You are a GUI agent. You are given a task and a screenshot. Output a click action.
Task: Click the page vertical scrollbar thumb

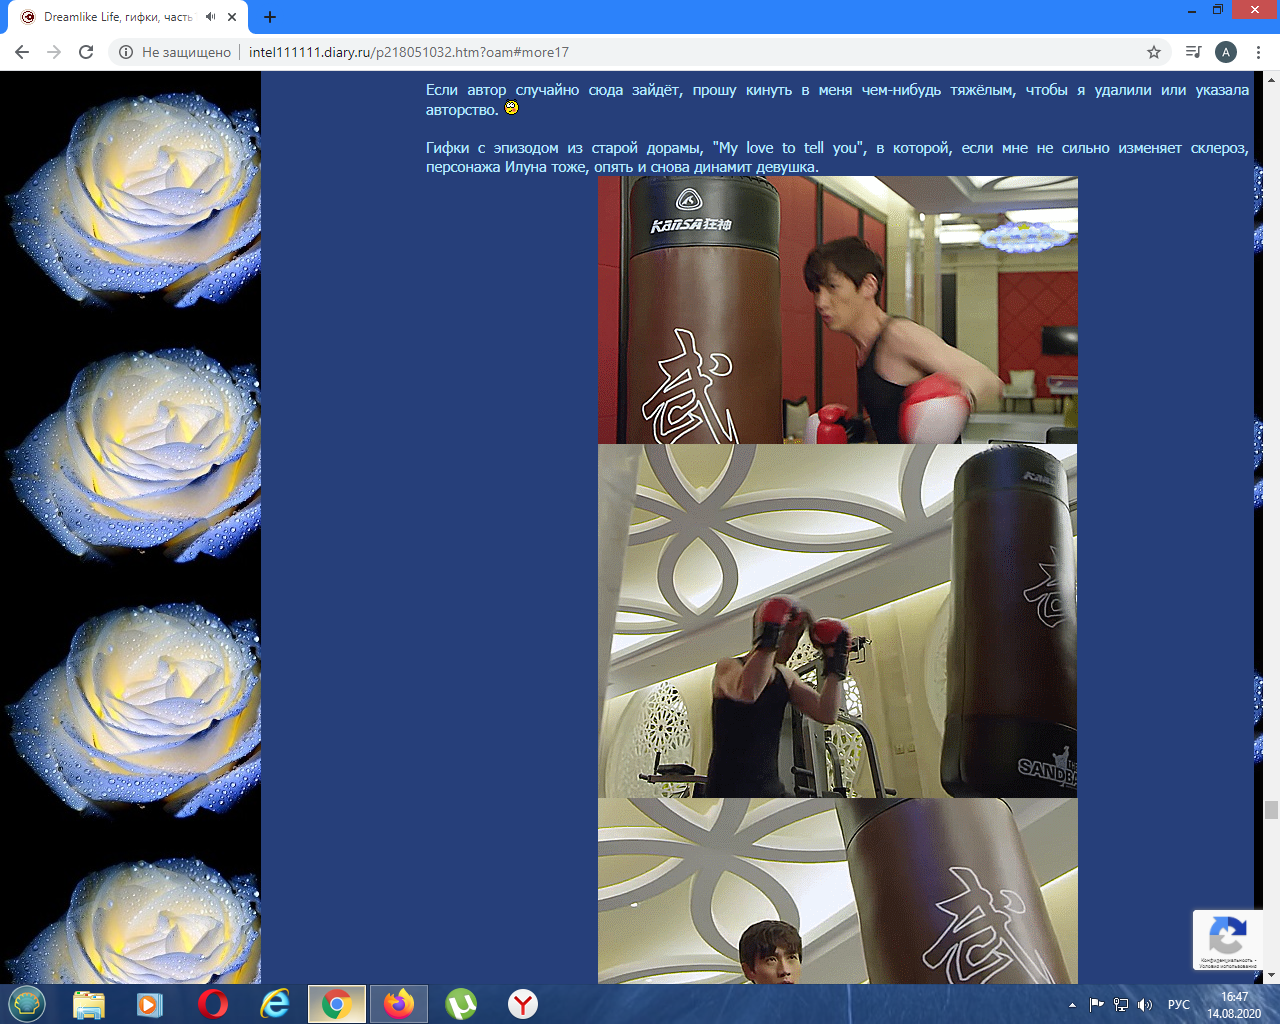pos(1271,809)
